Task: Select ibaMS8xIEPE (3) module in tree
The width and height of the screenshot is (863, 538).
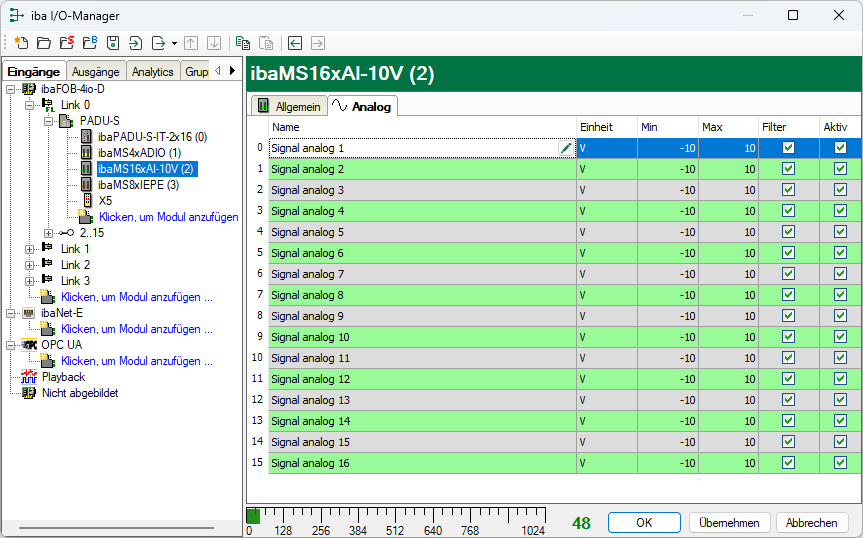Action: [138, 185]
